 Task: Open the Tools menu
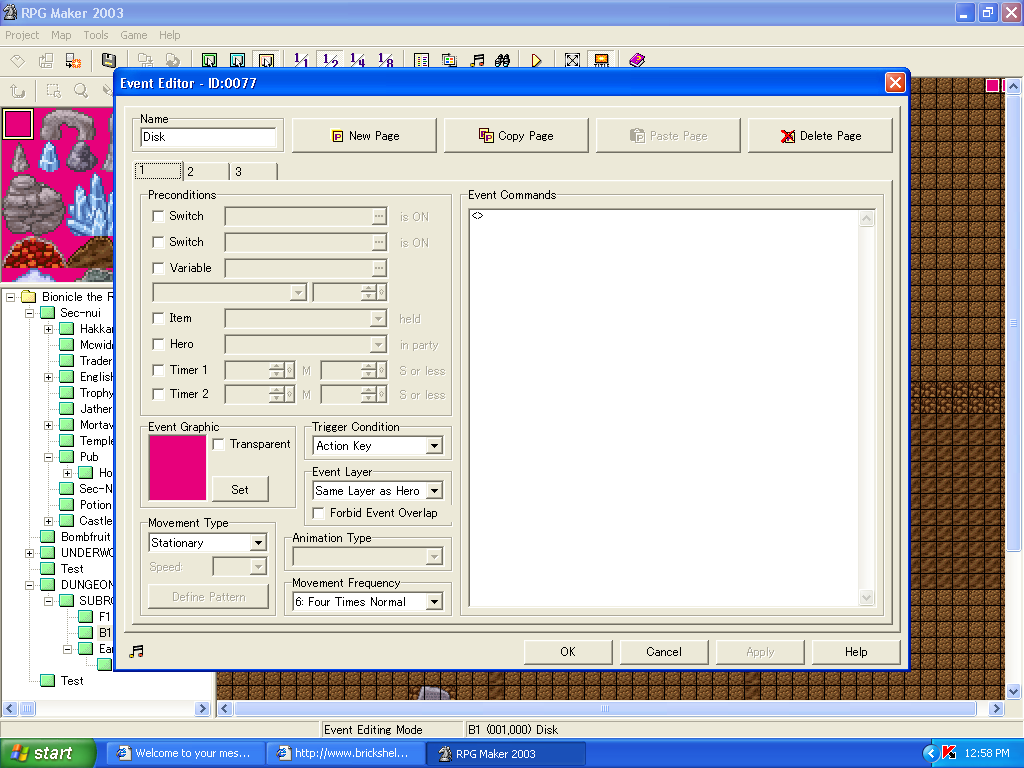(x=96, y=35)
